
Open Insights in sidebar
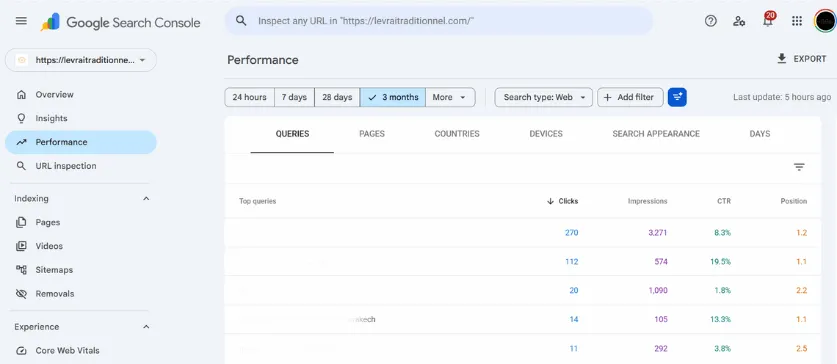pyautogui.click(x=81, y=118)
